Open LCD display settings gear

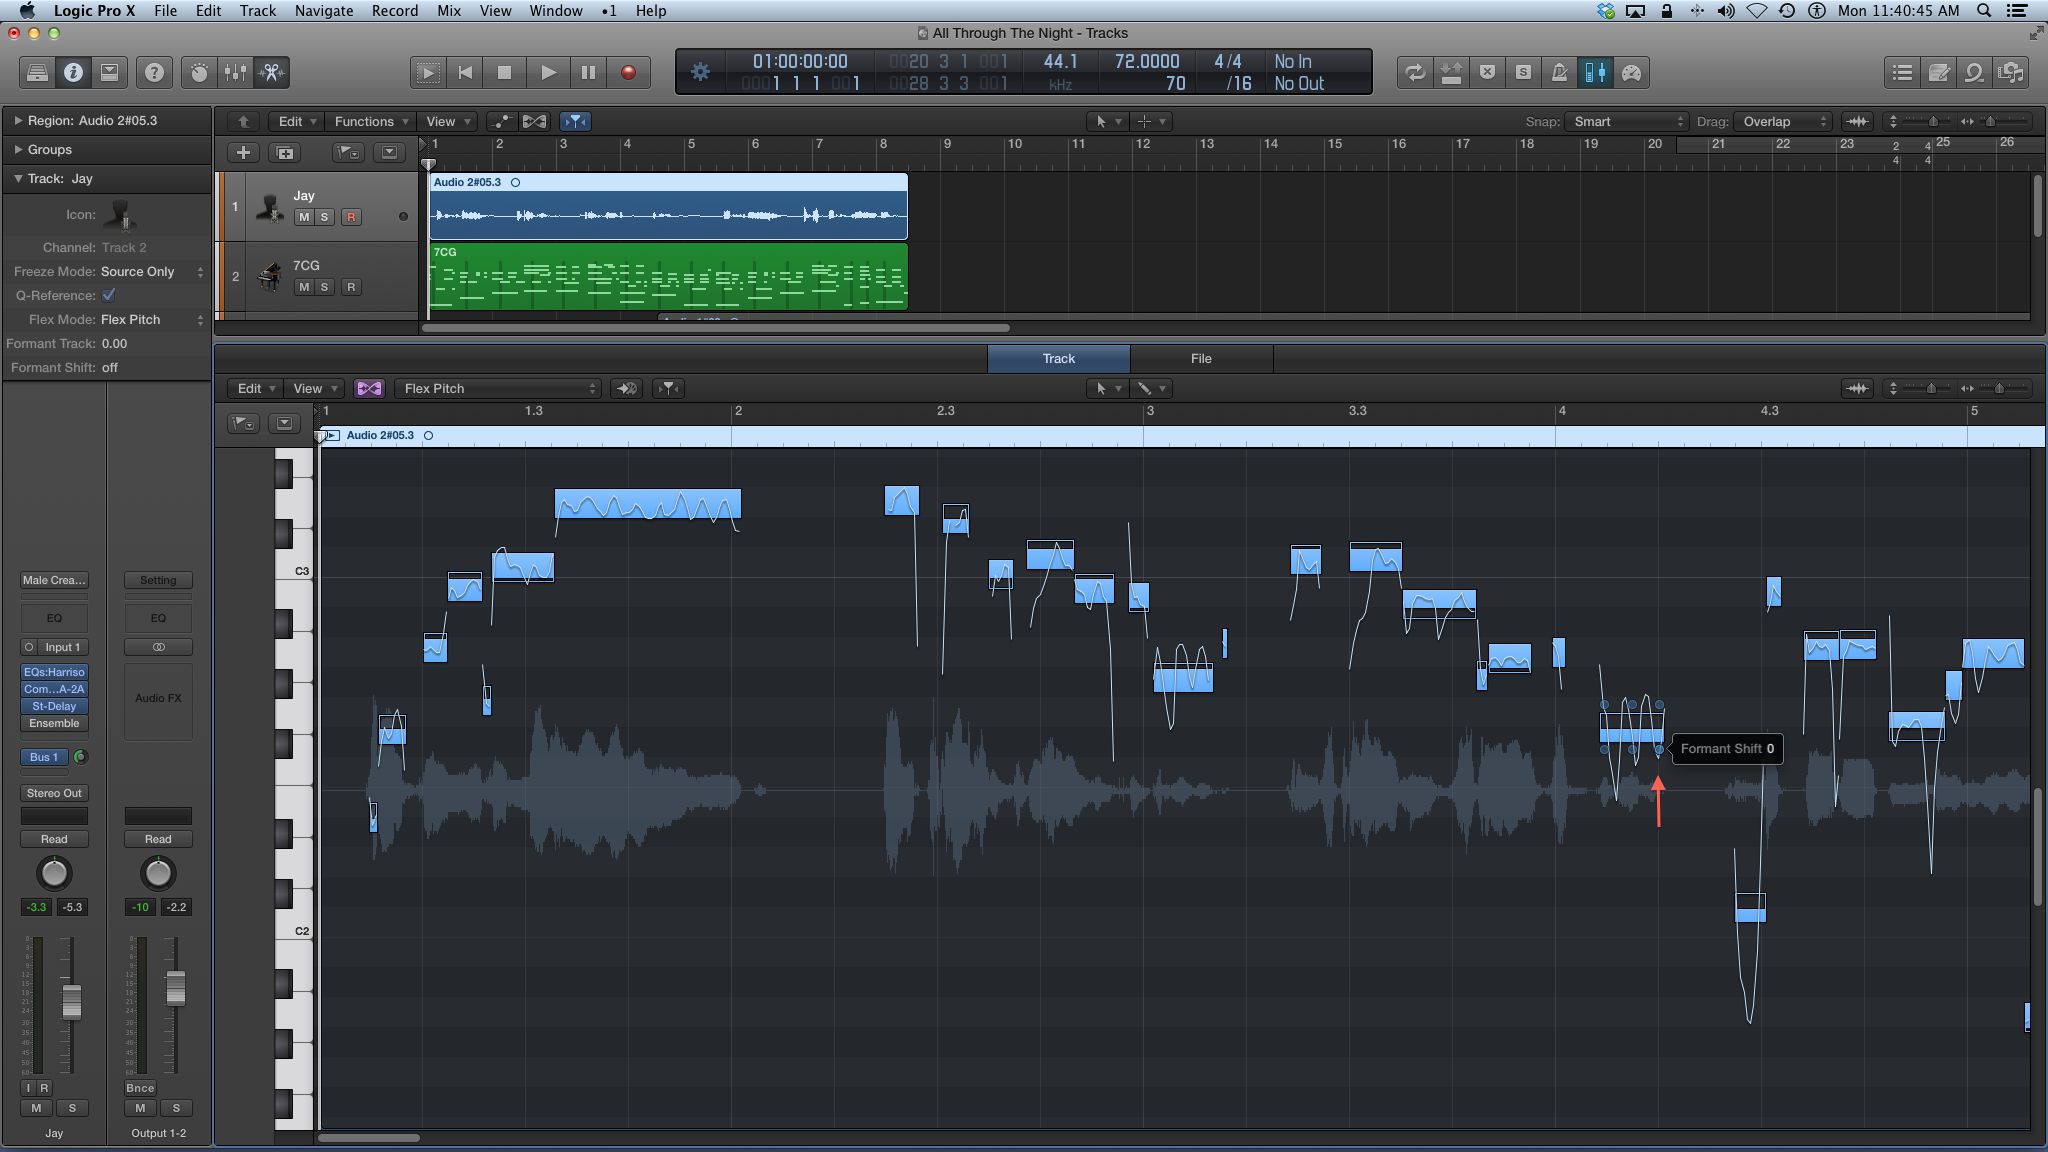pyautogui.click(x=701, y=72)
